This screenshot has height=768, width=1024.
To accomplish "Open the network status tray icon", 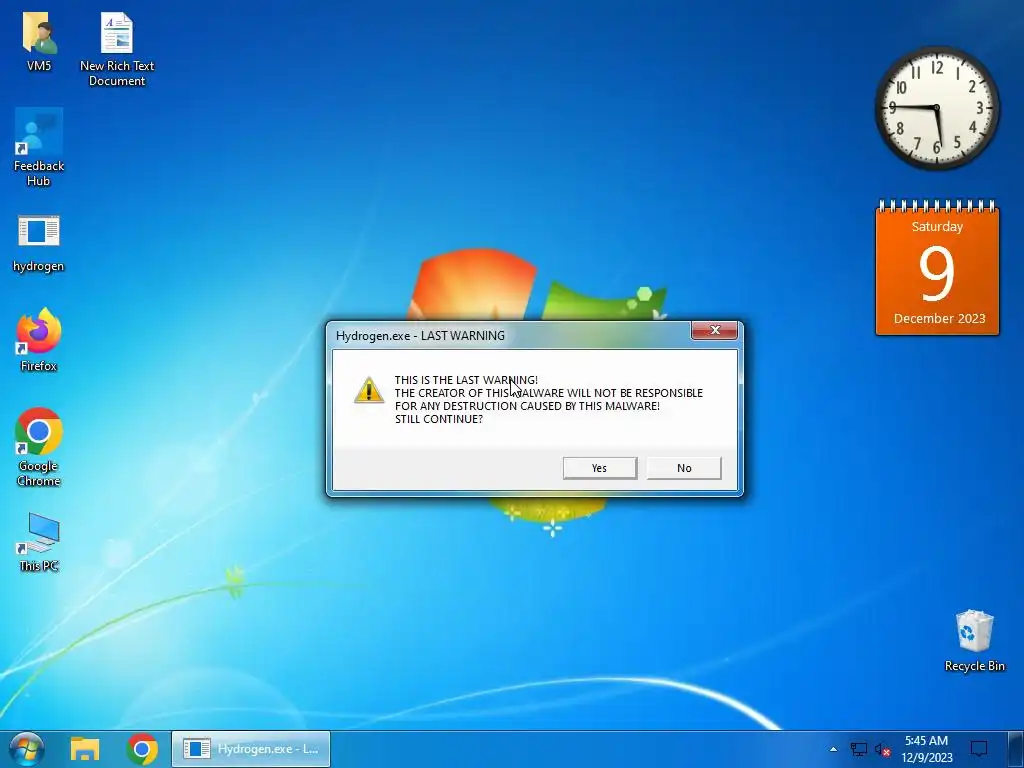I will click(x=858, y=749).
